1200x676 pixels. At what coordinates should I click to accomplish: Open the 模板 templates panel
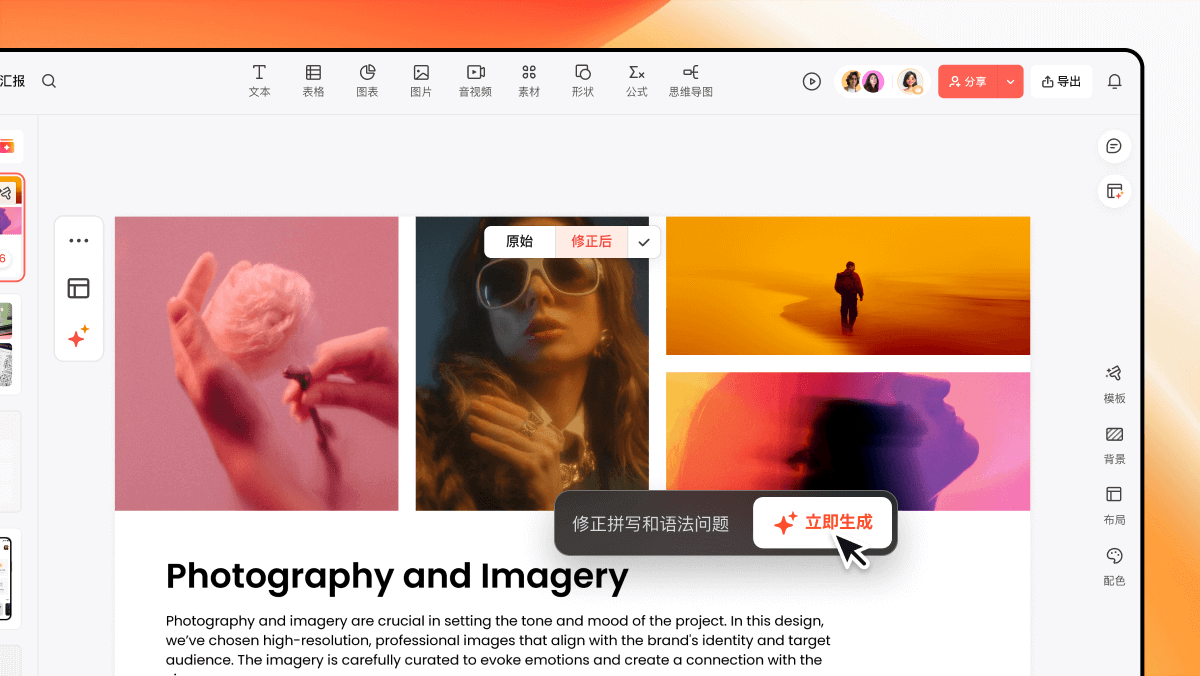pos(1114,383)
